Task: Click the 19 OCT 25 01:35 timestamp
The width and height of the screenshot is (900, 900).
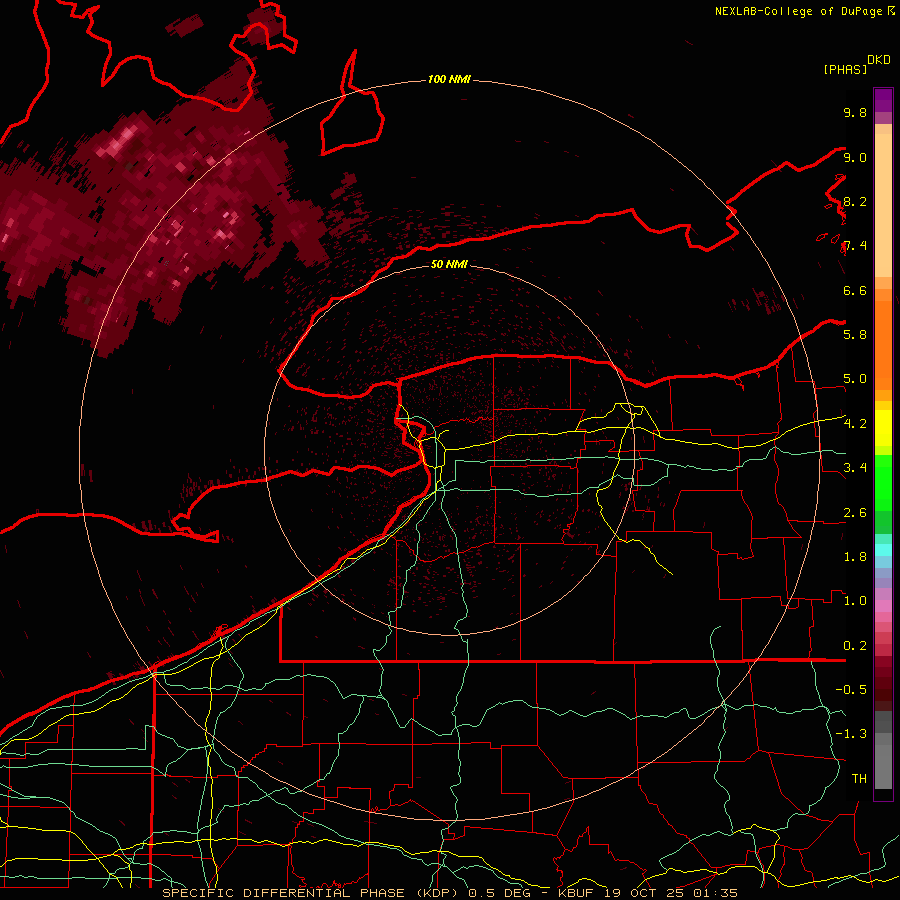Action: click(670, 893)
